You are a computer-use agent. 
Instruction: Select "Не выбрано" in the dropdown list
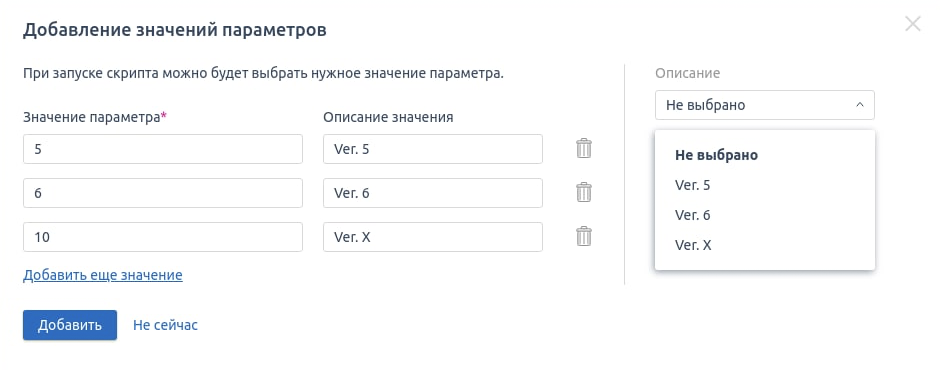click(x=716, y=155)
